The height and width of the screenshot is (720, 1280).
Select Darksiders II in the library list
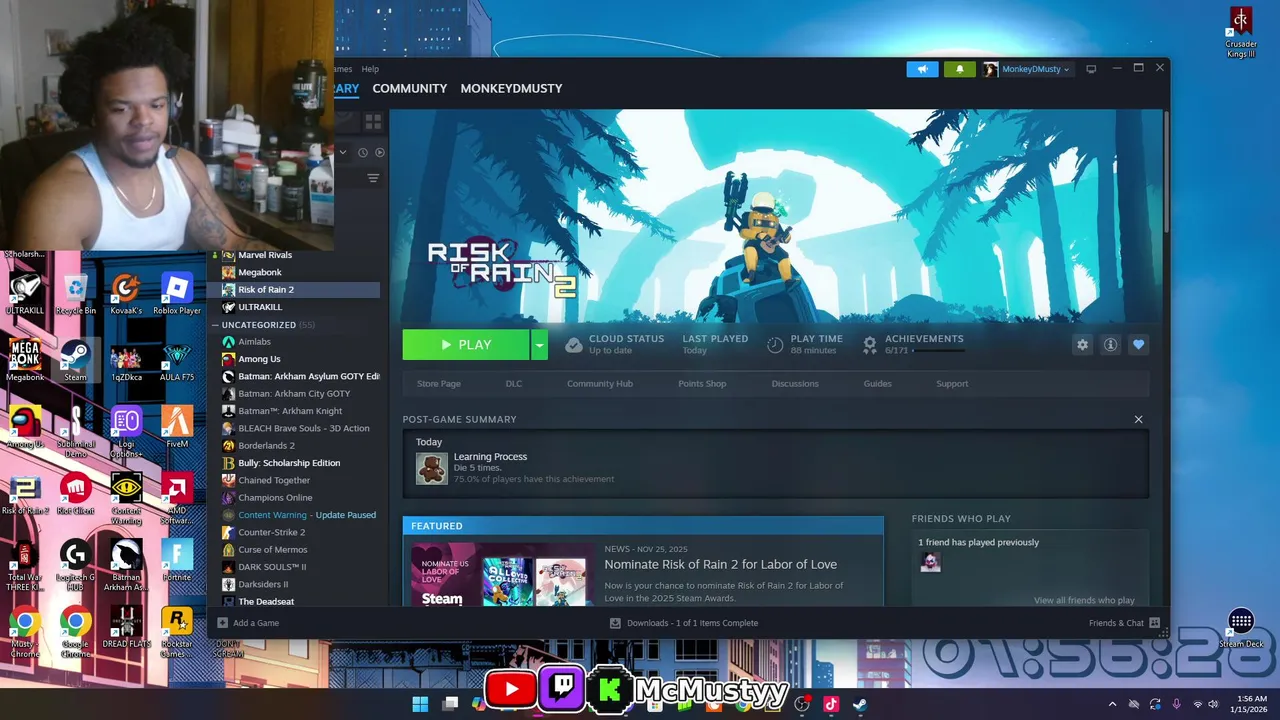[x=263, y=584]
